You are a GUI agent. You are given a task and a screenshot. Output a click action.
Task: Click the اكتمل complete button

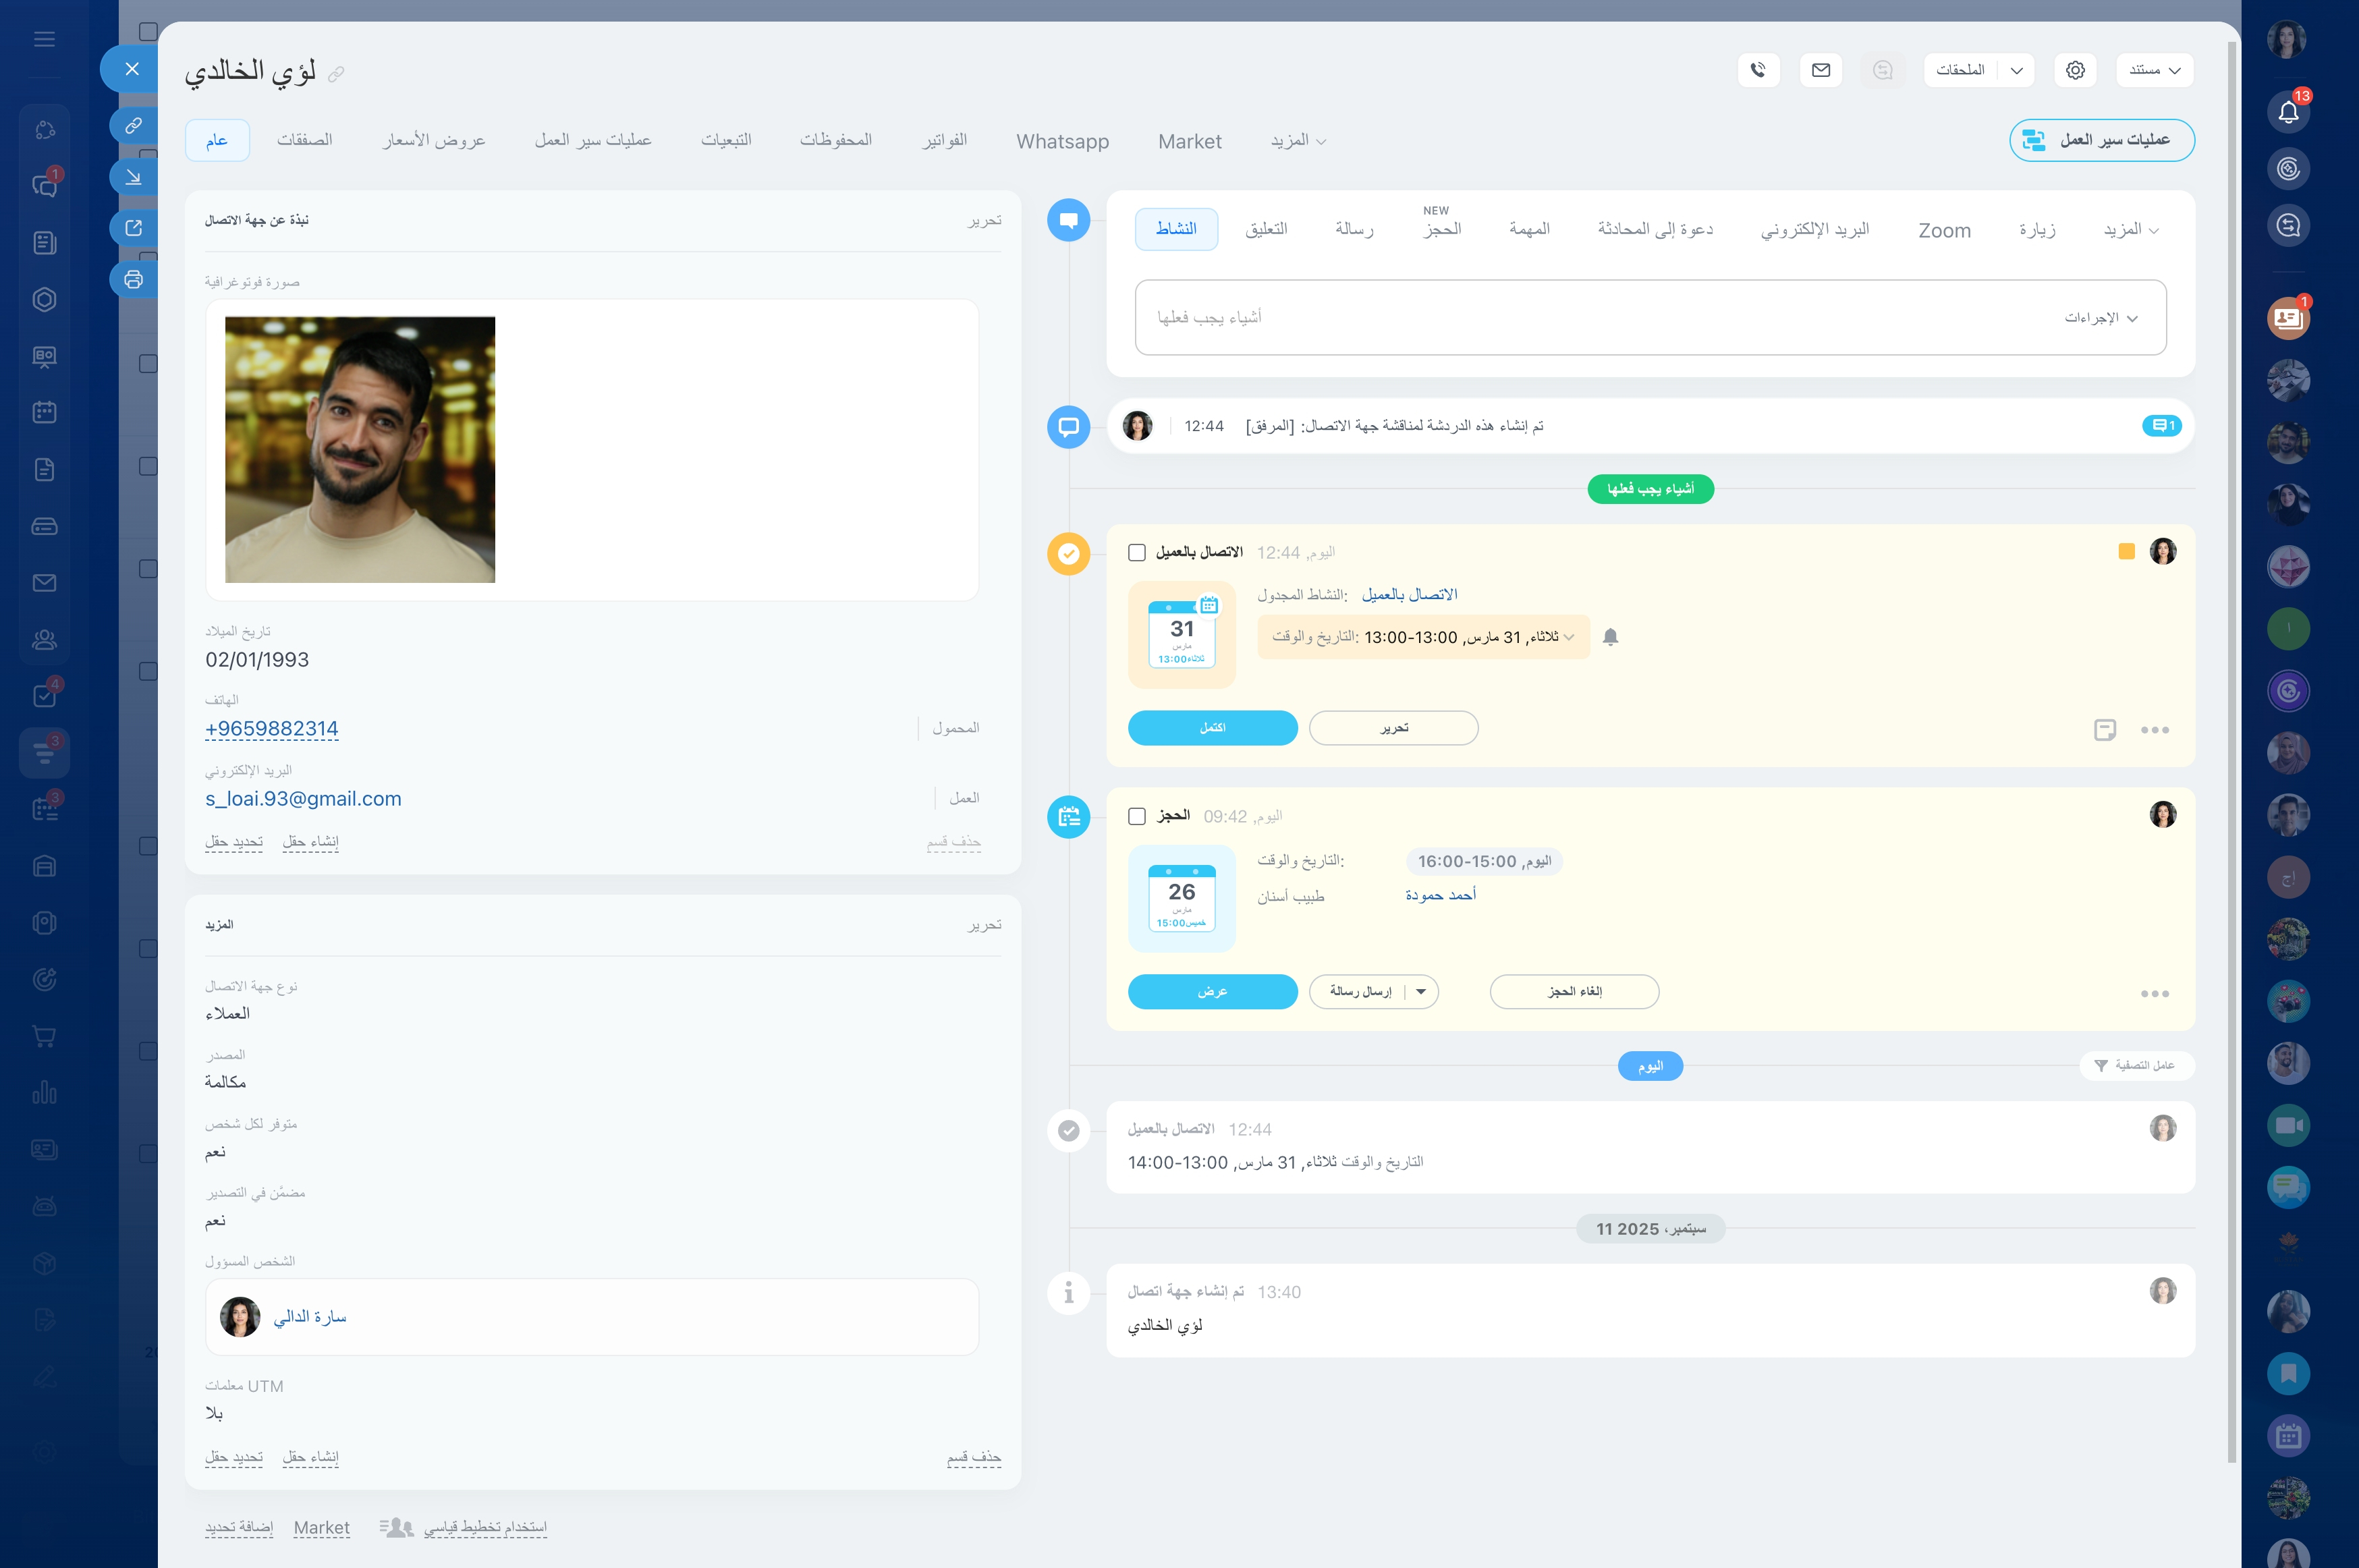click(x=1212, y=728)
